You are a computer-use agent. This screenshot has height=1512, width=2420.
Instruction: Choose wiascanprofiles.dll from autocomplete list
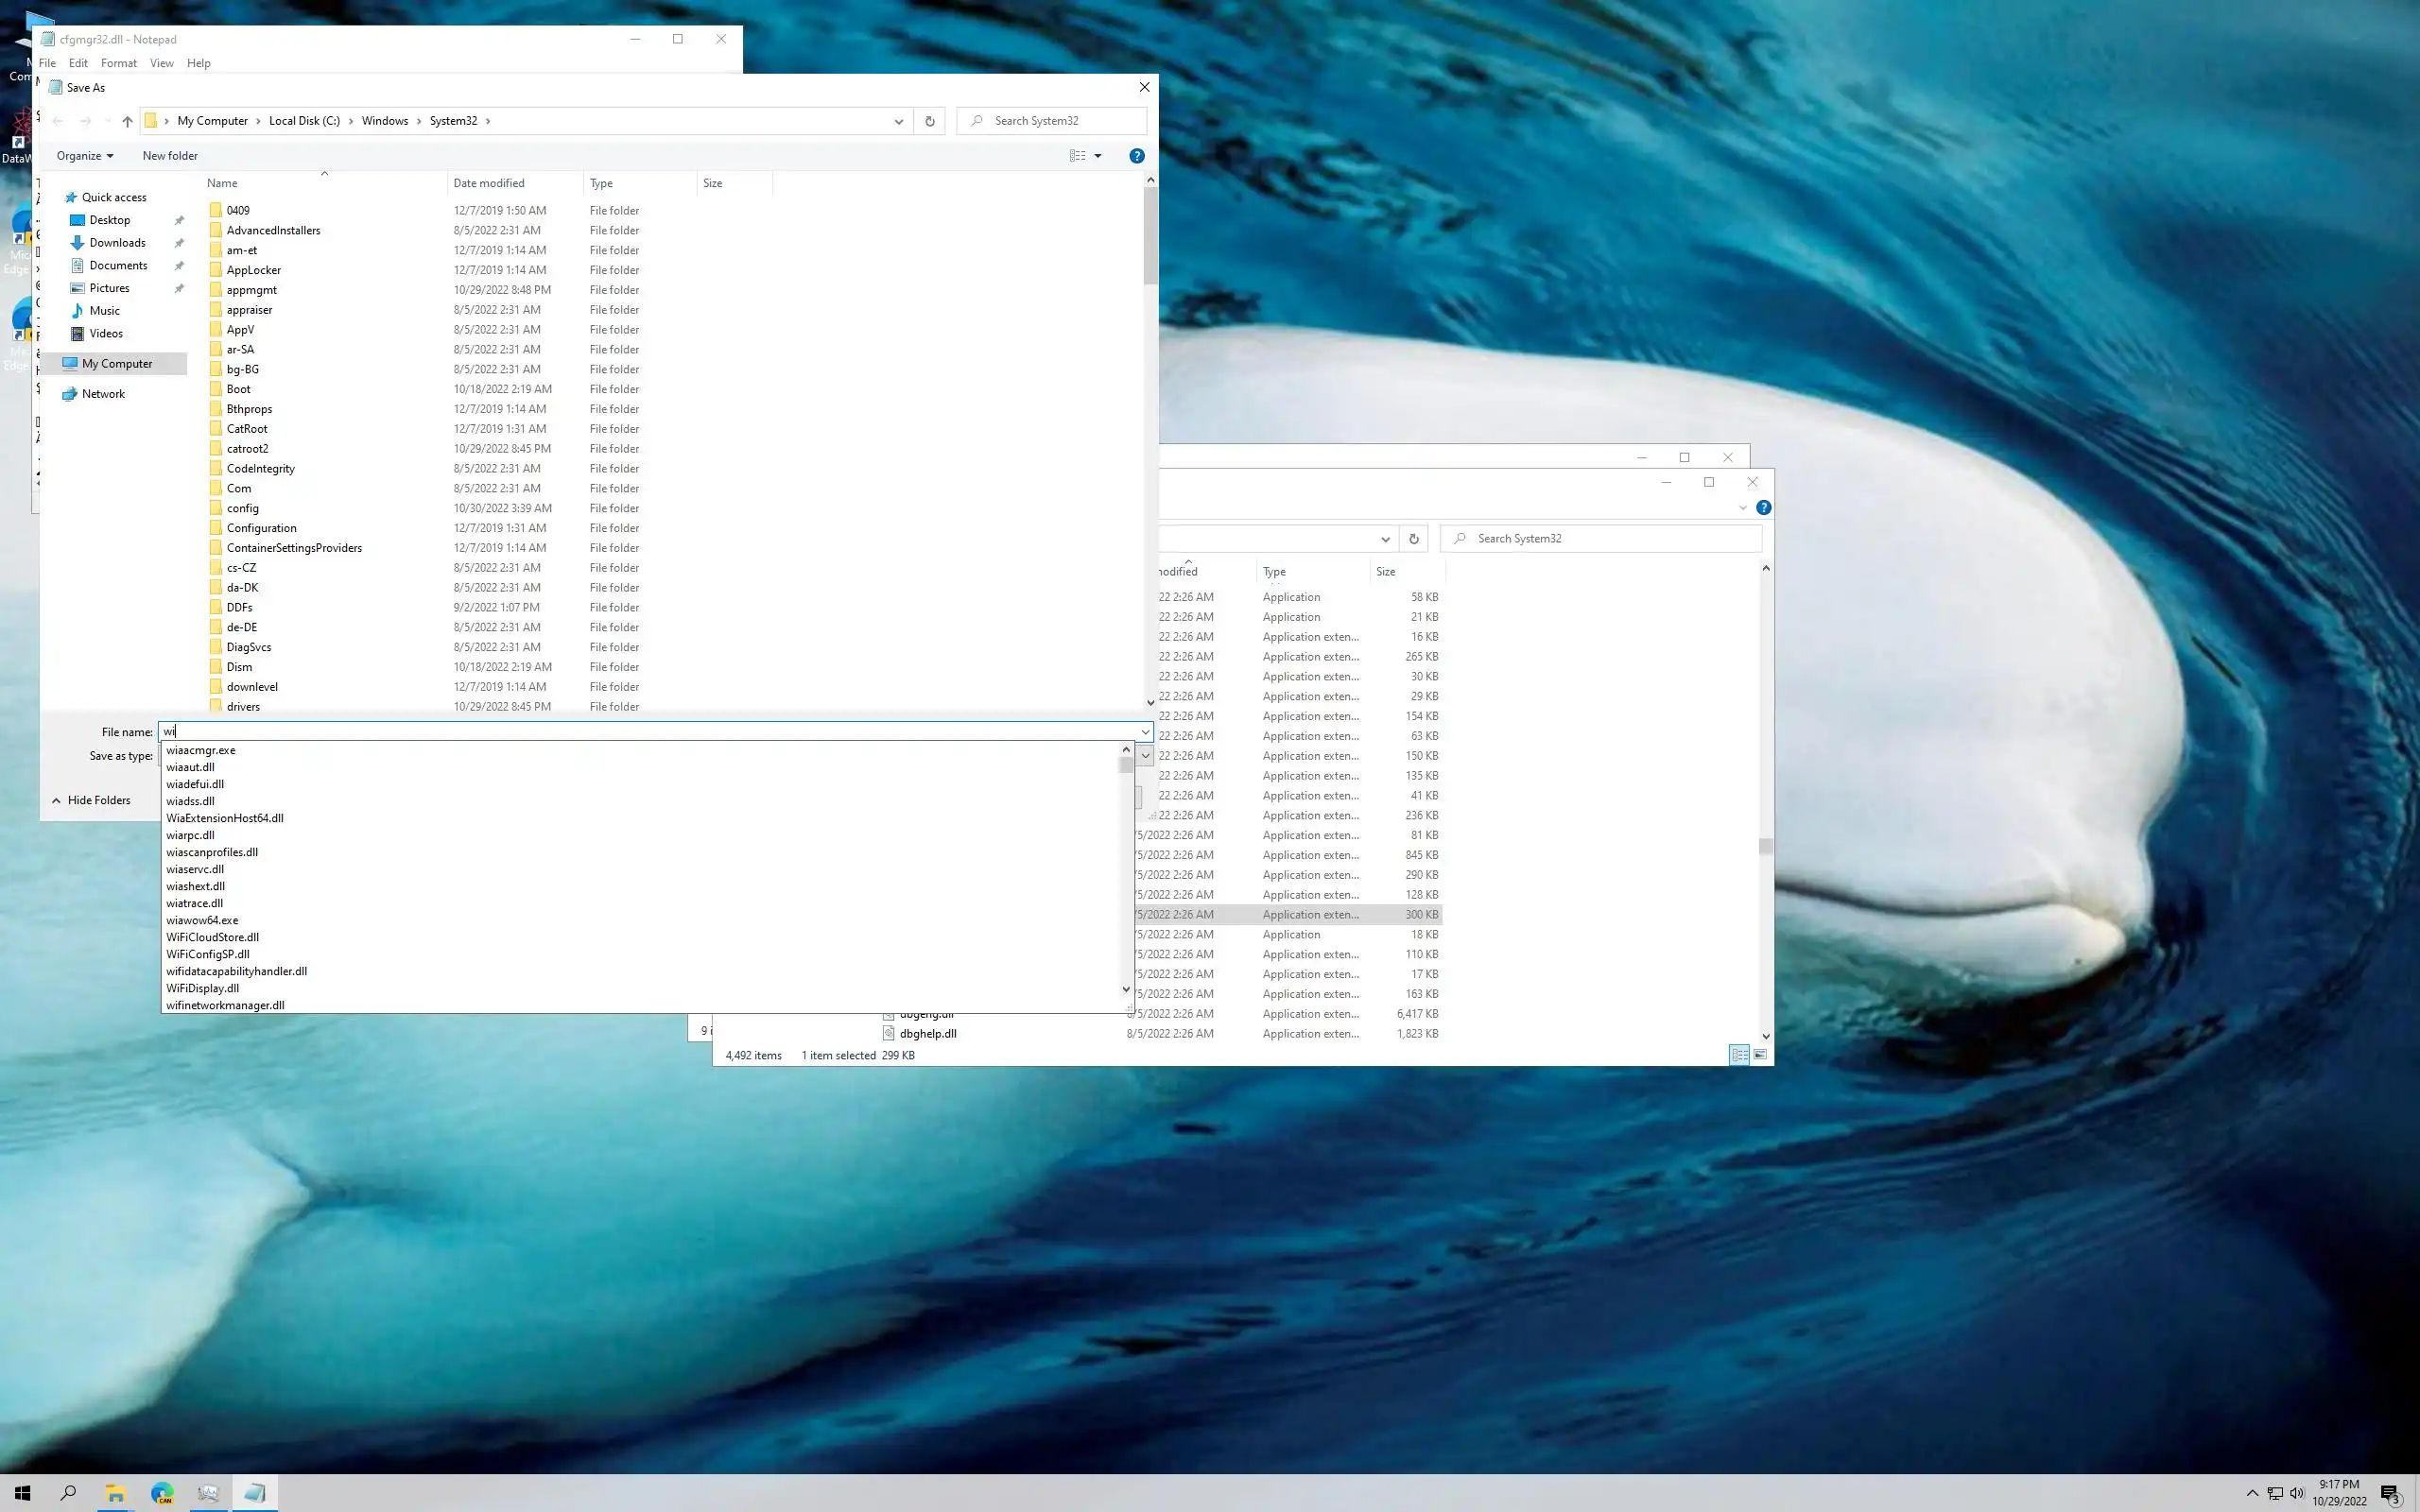[212, 852]
